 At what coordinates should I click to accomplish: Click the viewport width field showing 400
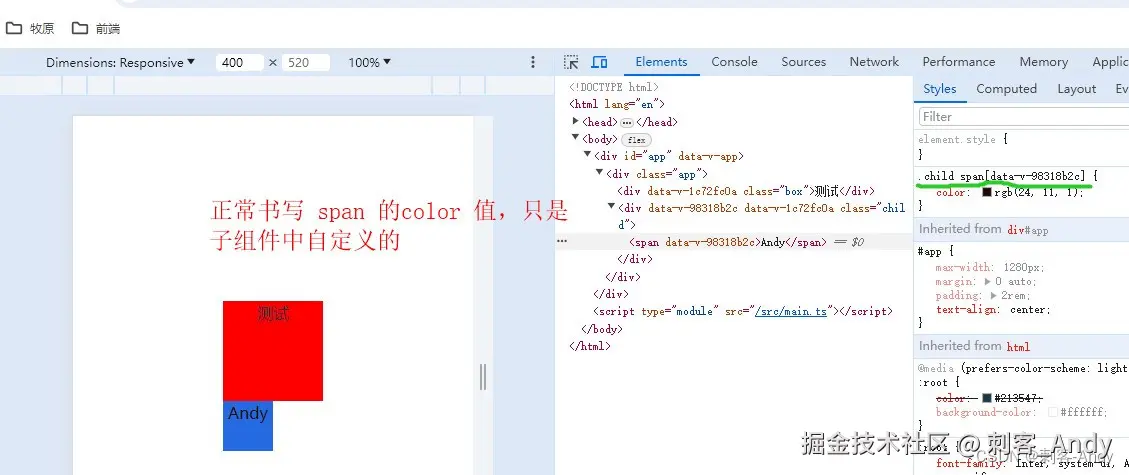tap(240, 63)
